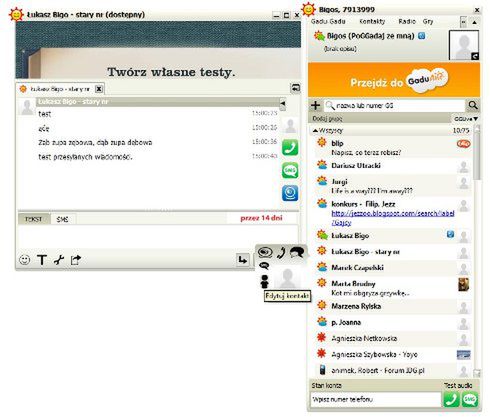Click the blue icon next to Bigos status
490x417 pixels.
point(422,36)
